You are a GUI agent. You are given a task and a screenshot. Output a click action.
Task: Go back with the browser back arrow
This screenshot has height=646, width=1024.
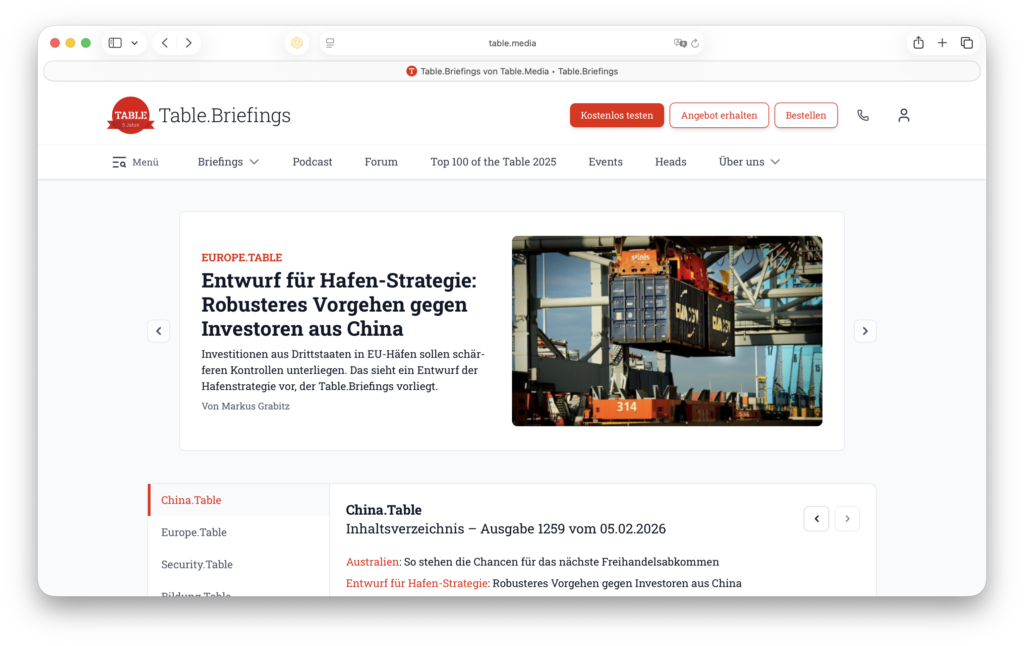[x=164, y=42]
